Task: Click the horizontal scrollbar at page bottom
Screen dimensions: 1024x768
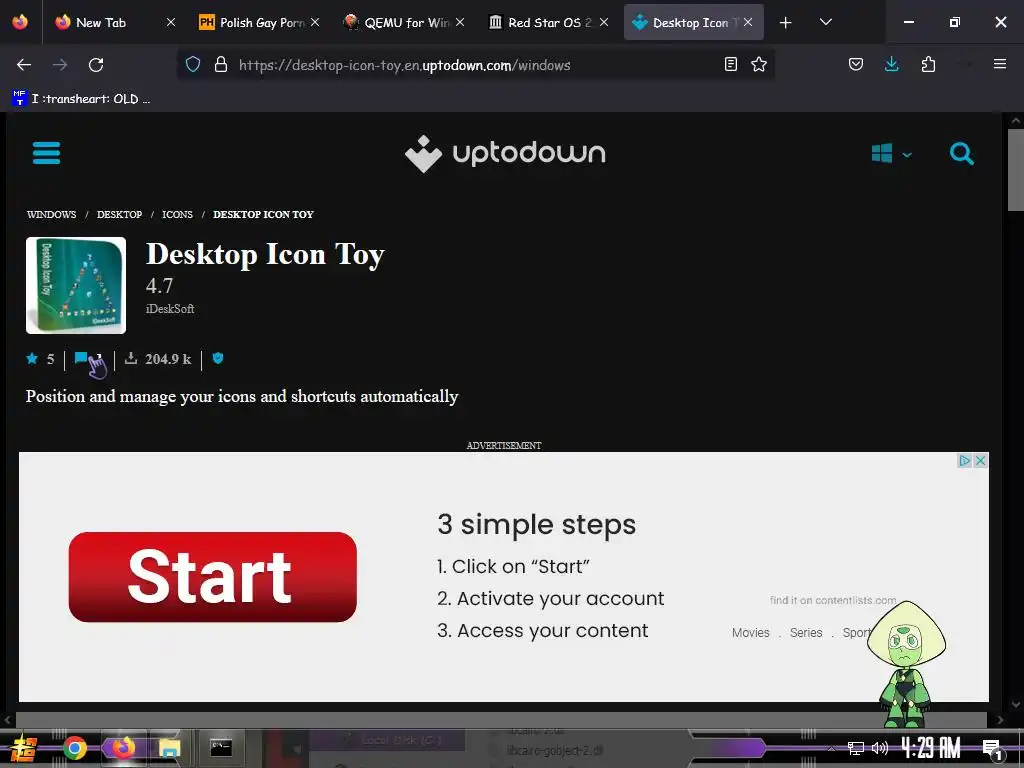Action: tap(502, 720)
